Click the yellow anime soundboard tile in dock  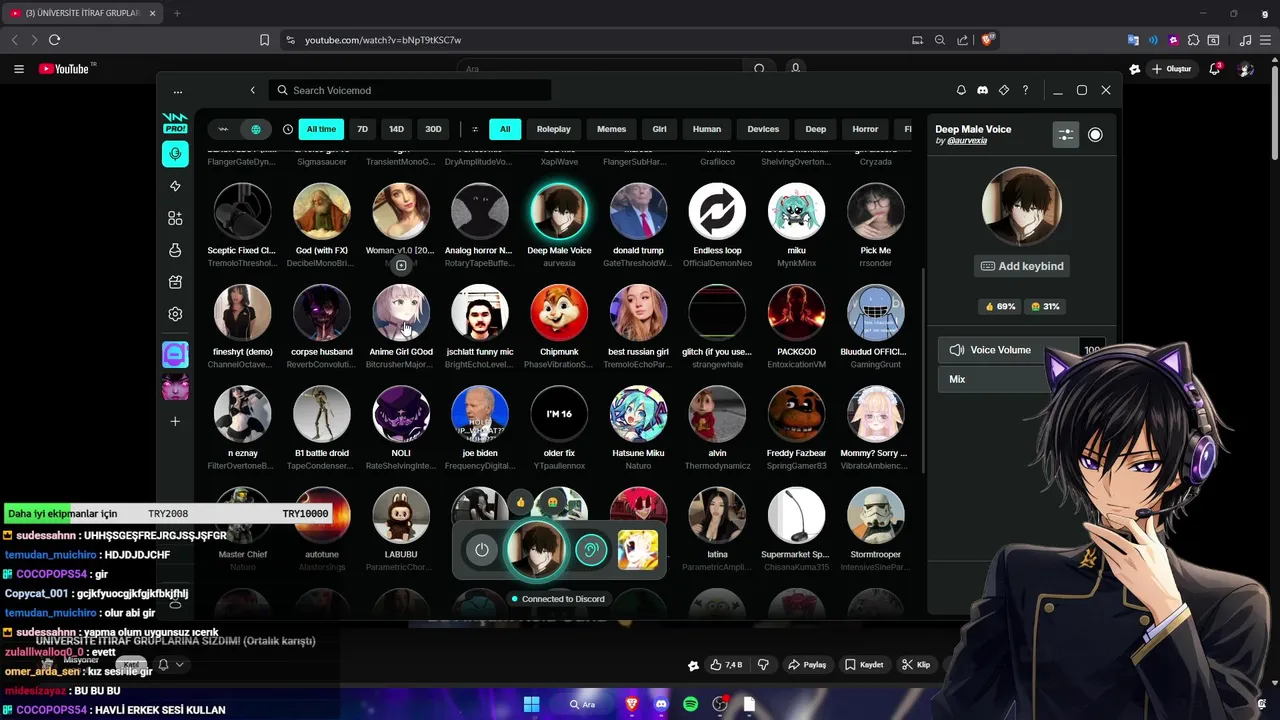pos(637,550)
